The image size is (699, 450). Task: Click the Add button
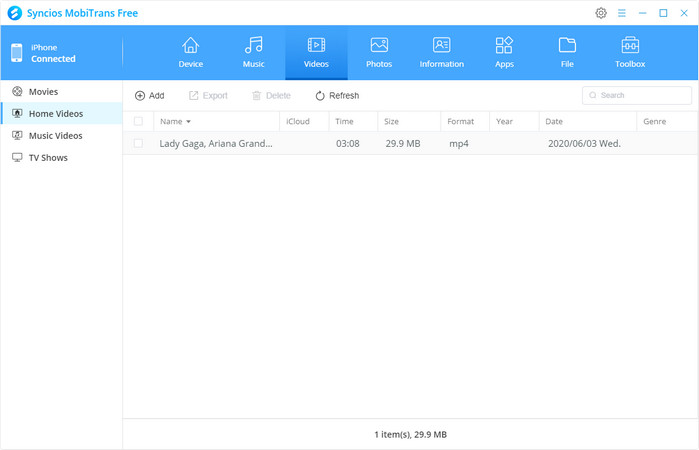point(150,95)
